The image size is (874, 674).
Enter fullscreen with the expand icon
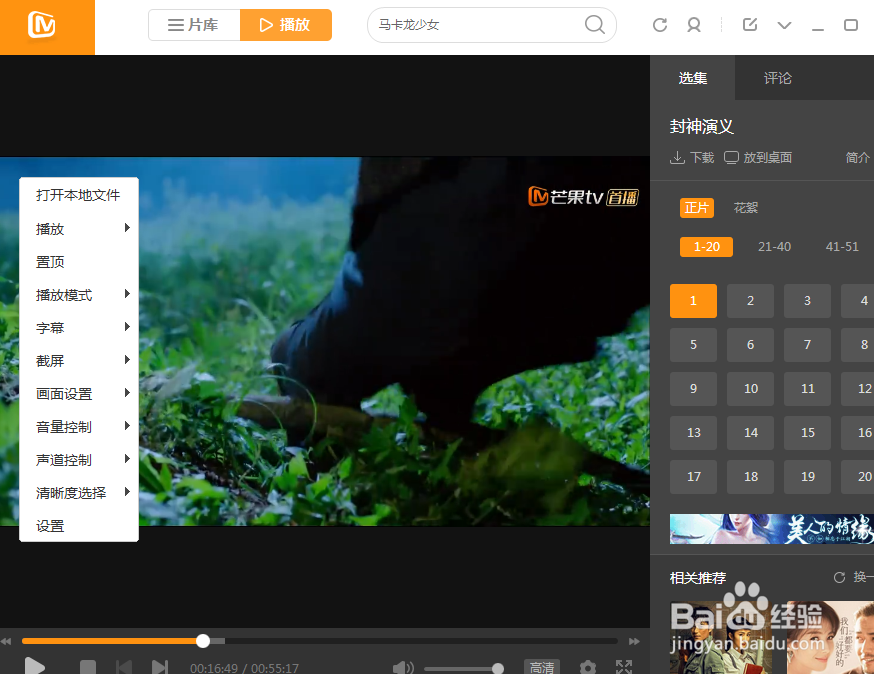tap(624, 667)
